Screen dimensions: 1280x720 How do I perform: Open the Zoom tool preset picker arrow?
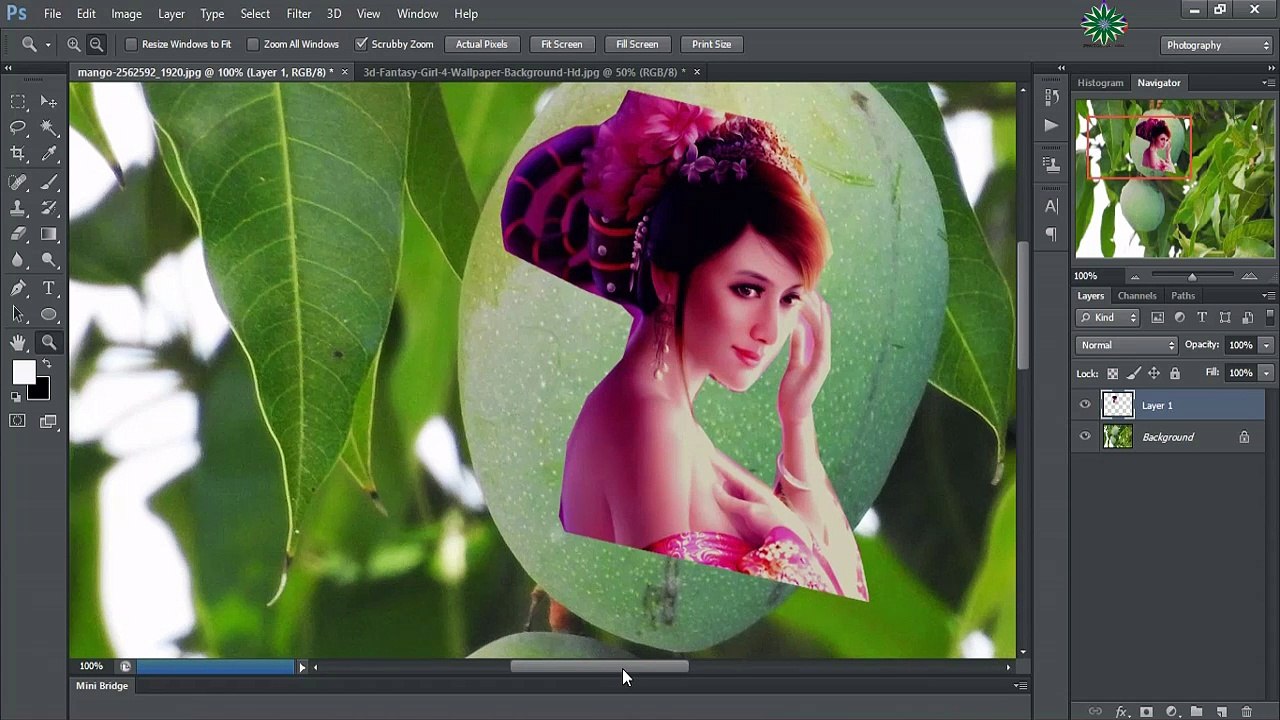pyautogui.click(x=47, y=45)
